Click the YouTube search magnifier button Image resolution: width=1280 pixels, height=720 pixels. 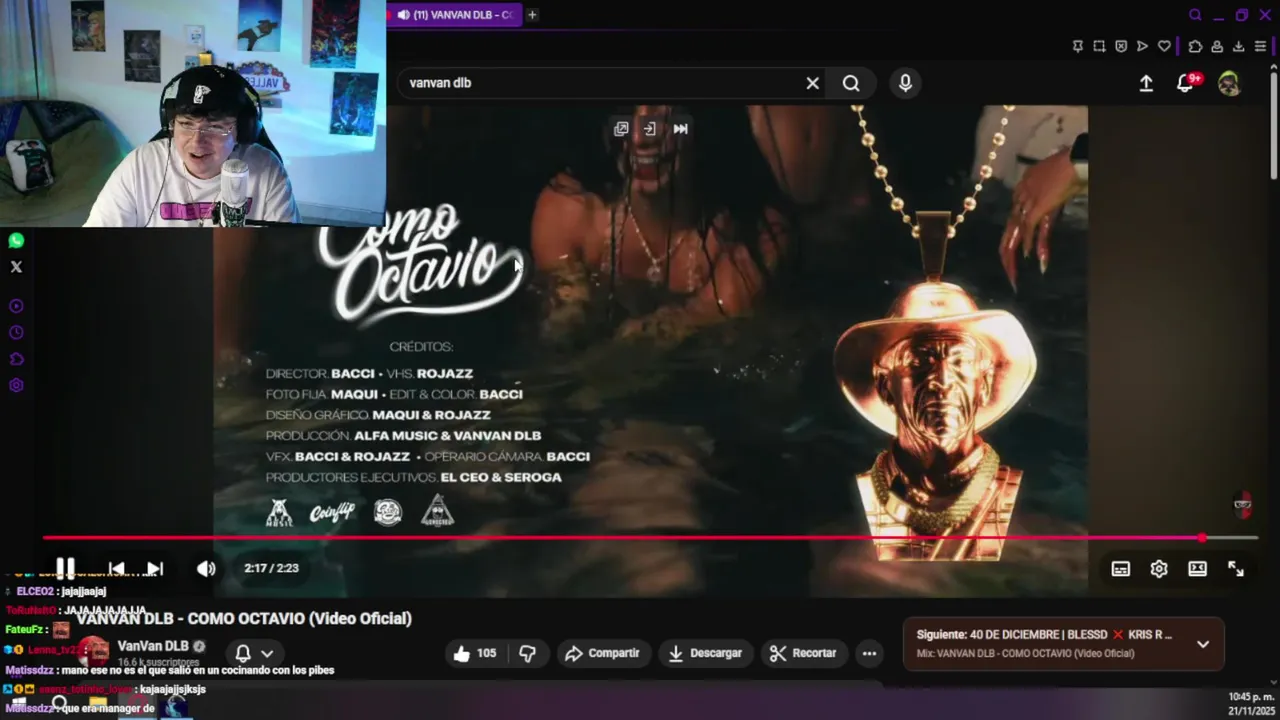click(x=851, y=83)
